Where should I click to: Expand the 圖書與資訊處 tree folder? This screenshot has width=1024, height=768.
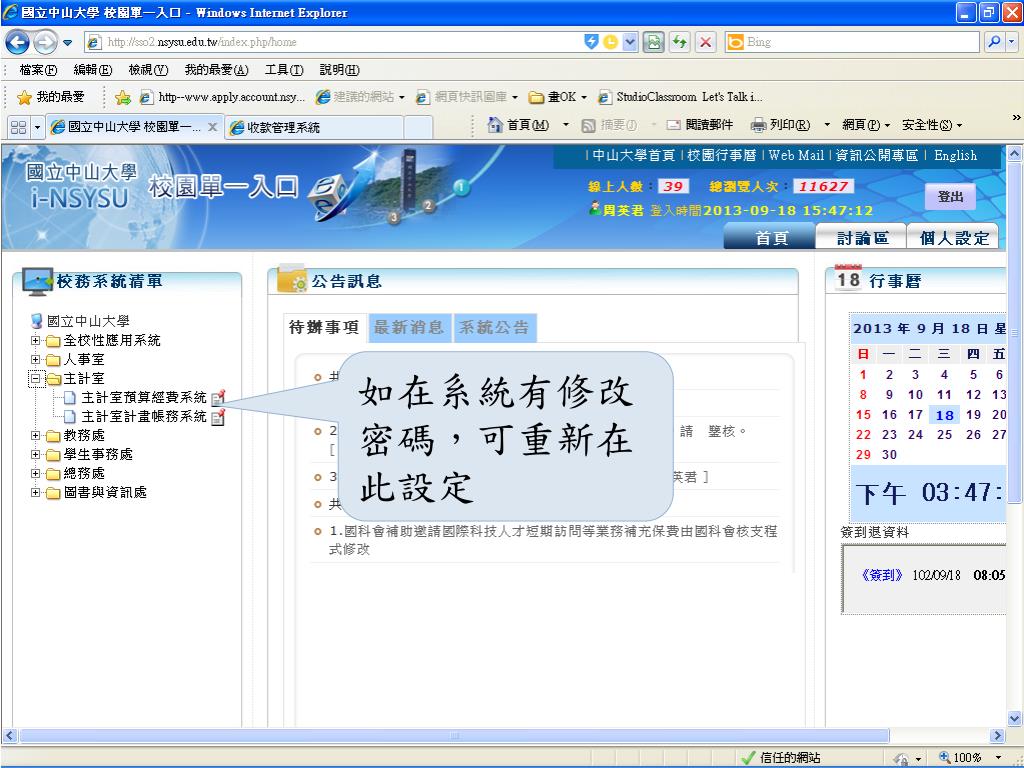click(35, 492)
